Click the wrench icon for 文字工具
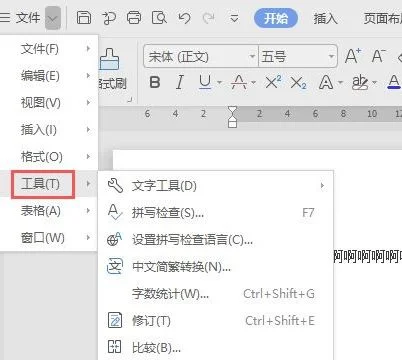402x360 pixels. [115, 185]
